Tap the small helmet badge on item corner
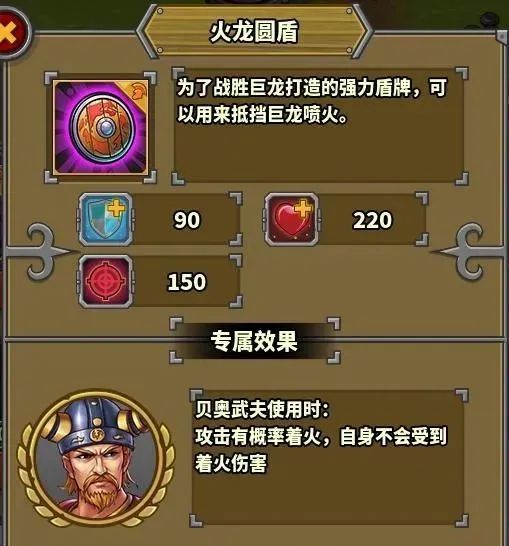The width and height of the screenshot is (509, 546). click(x=140, y=91)
